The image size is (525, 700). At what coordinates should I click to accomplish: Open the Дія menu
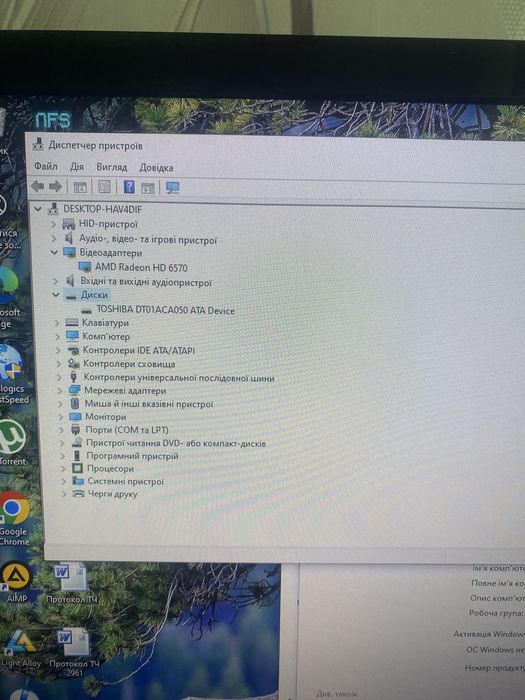pyautogui.click(x=77, y=167)
